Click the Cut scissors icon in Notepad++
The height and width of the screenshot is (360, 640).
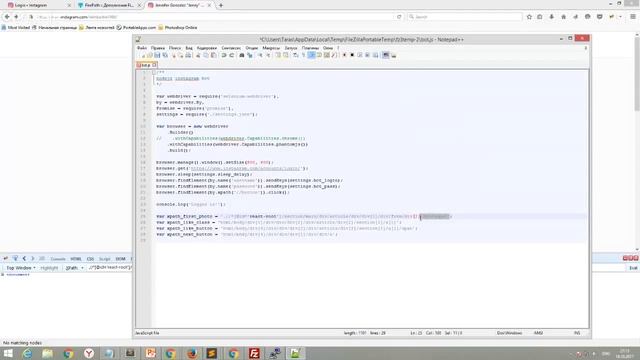point(198,55)
